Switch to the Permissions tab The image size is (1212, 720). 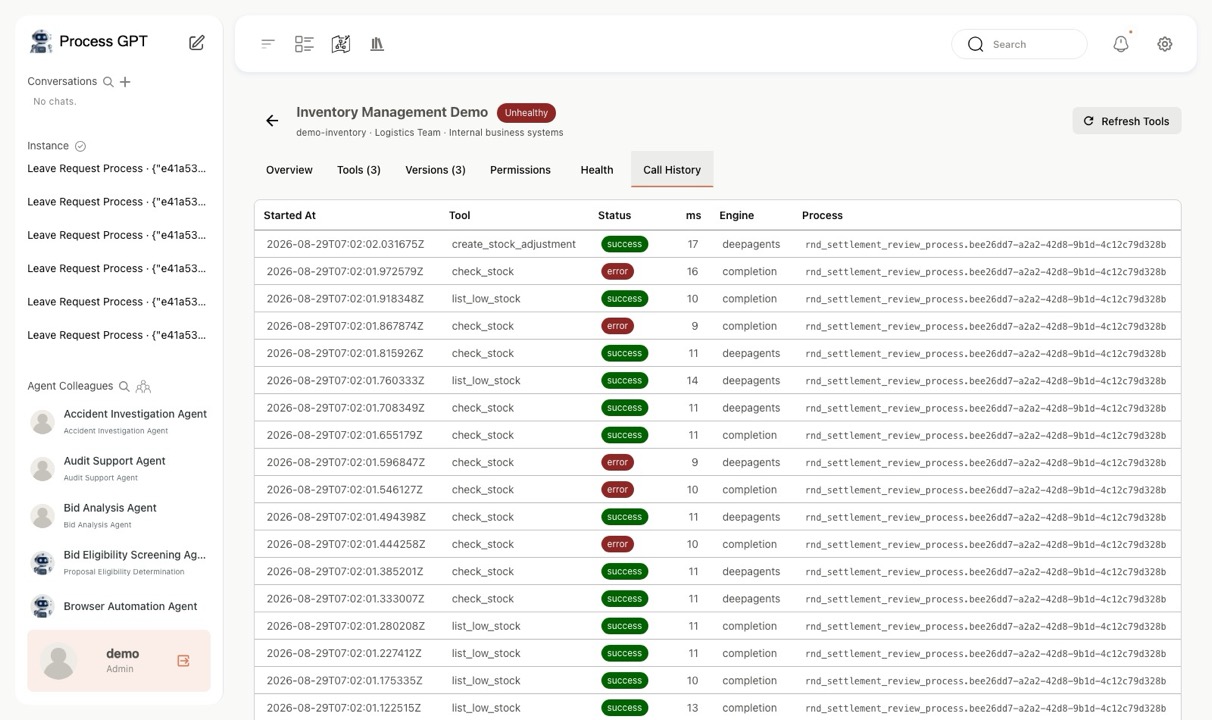(520, 170)
